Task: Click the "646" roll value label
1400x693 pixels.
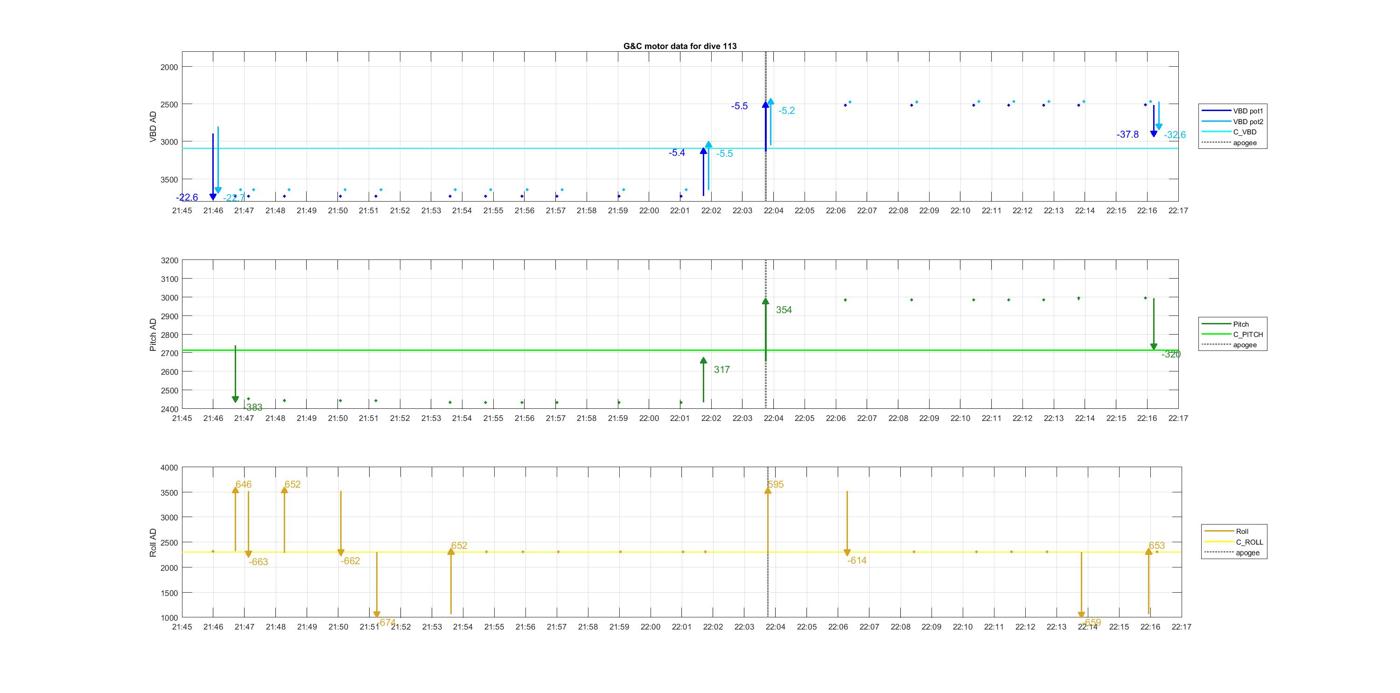Action: coord(243,485)
